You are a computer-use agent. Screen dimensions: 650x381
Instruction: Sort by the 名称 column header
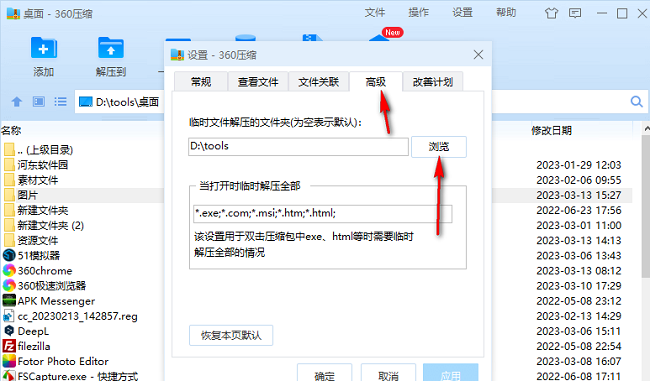pos(11,131)
